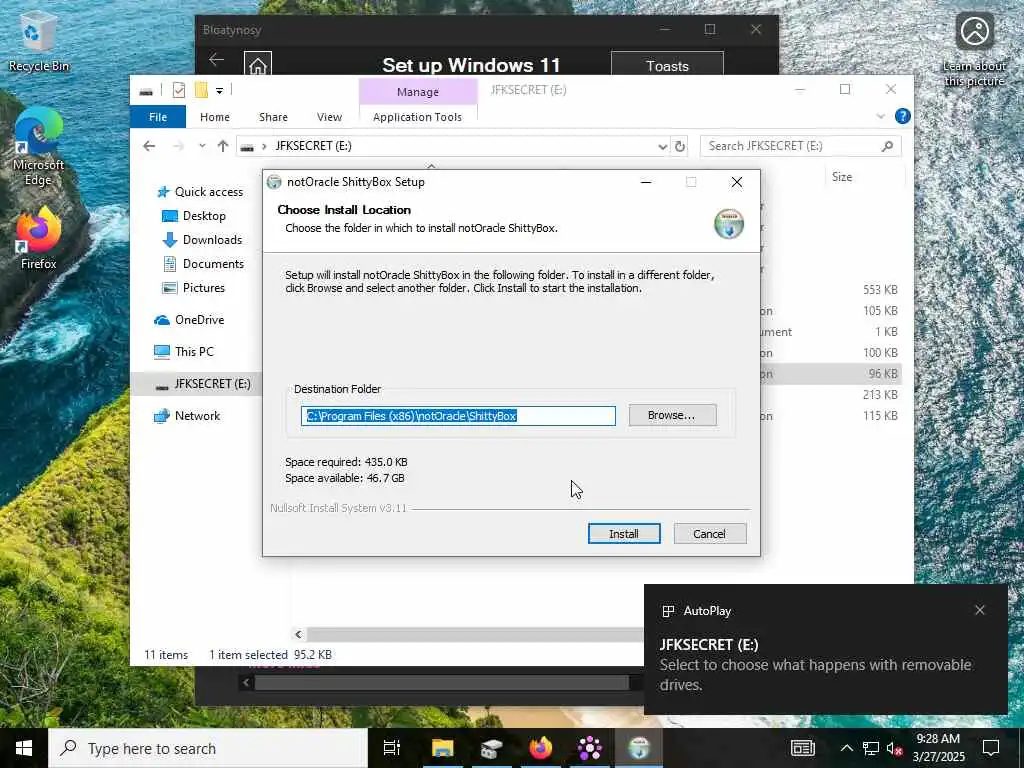Screen dimensions: 1024x768
Task: Open File Explorer taskbar icon
Action: coord(442,748)
